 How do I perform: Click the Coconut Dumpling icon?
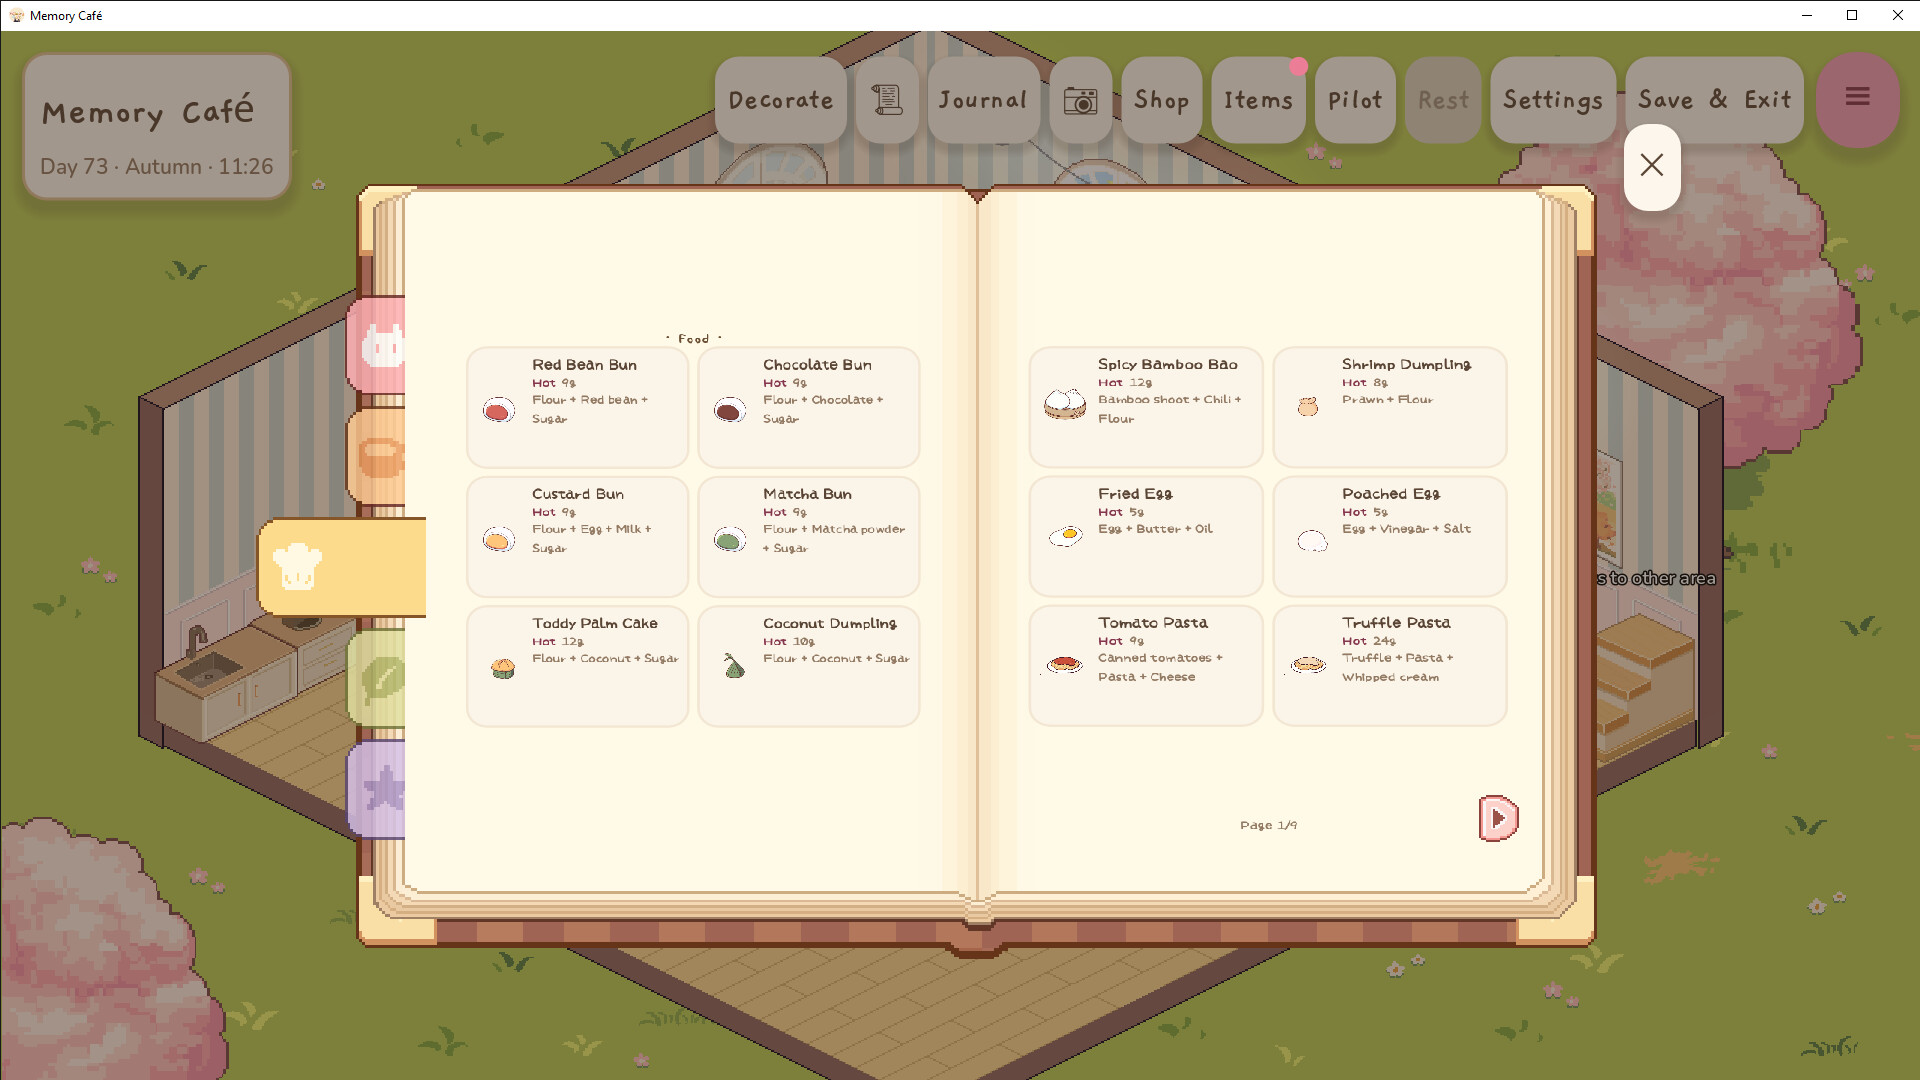pyautogui.click(x=735, y=666)
